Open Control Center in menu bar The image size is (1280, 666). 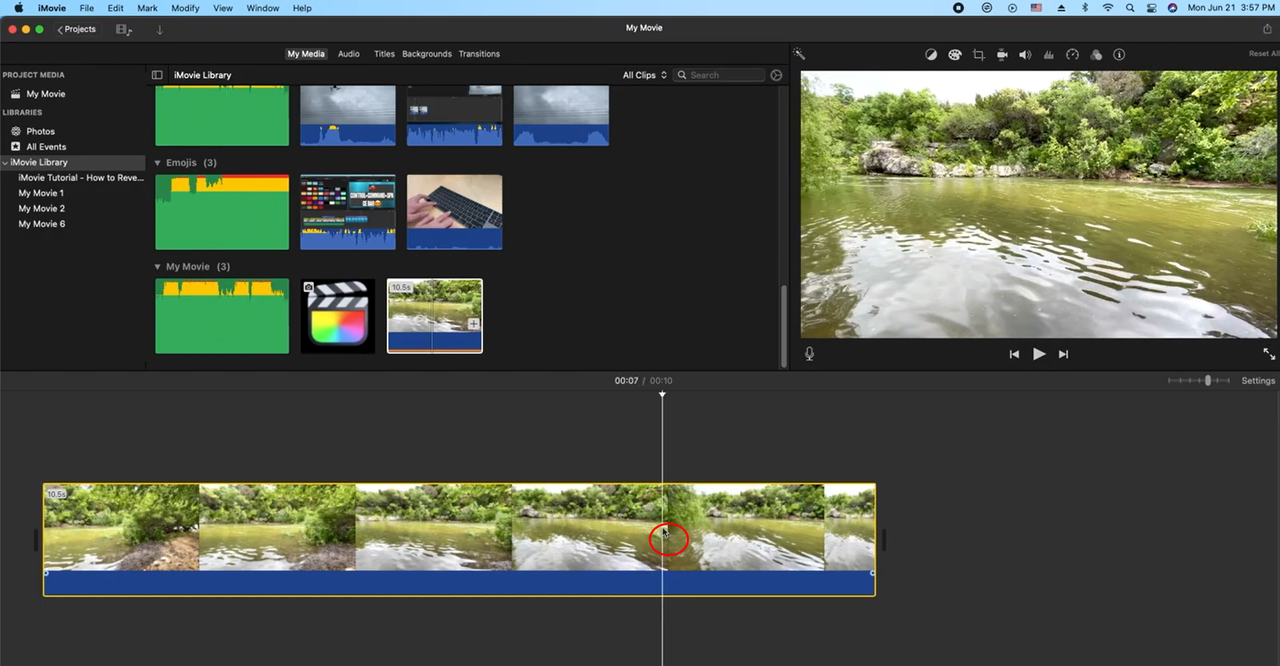1151,8
